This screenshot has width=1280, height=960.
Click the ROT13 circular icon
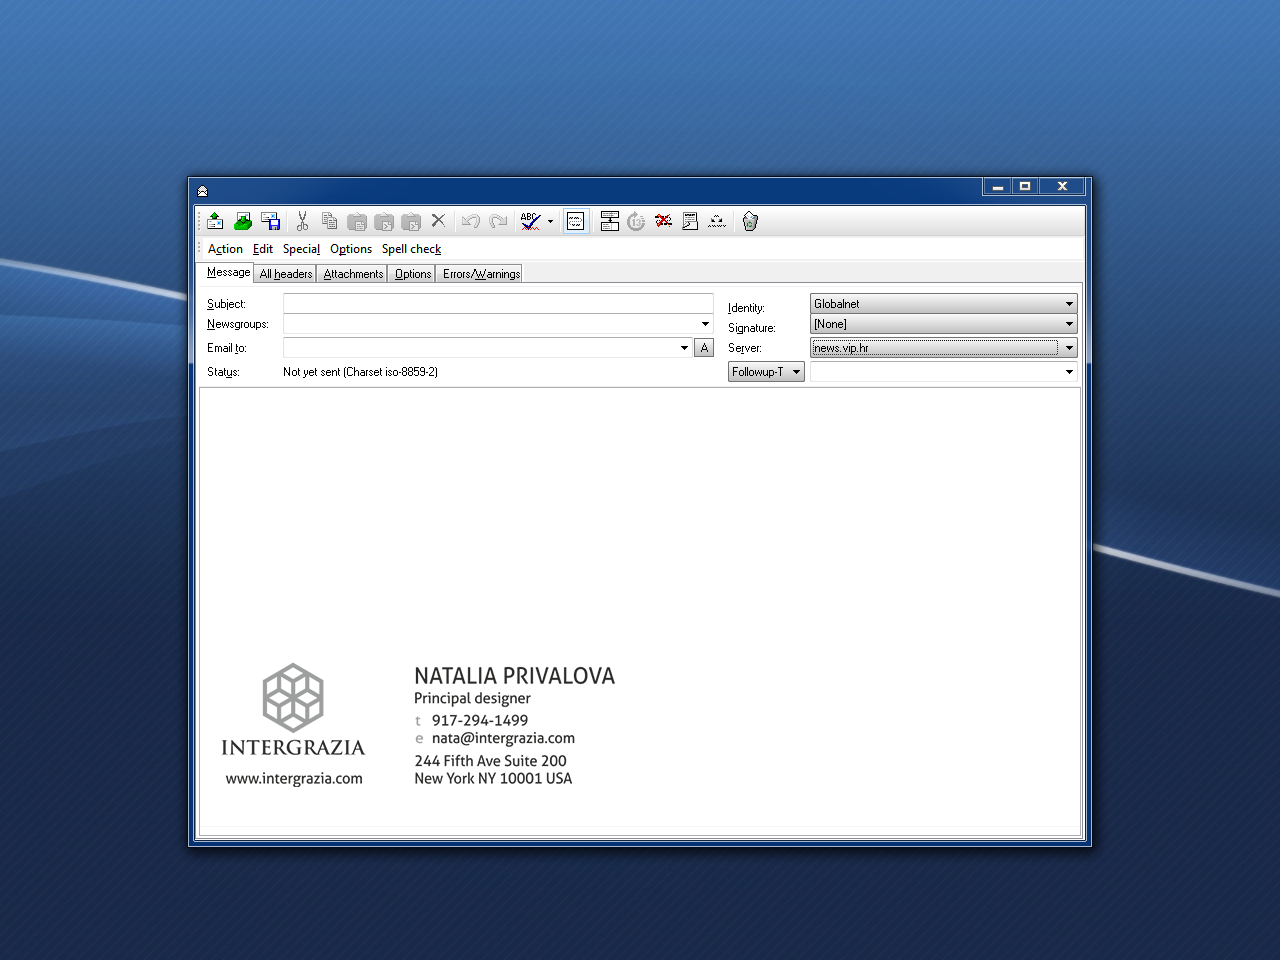(x=636, y=221)
